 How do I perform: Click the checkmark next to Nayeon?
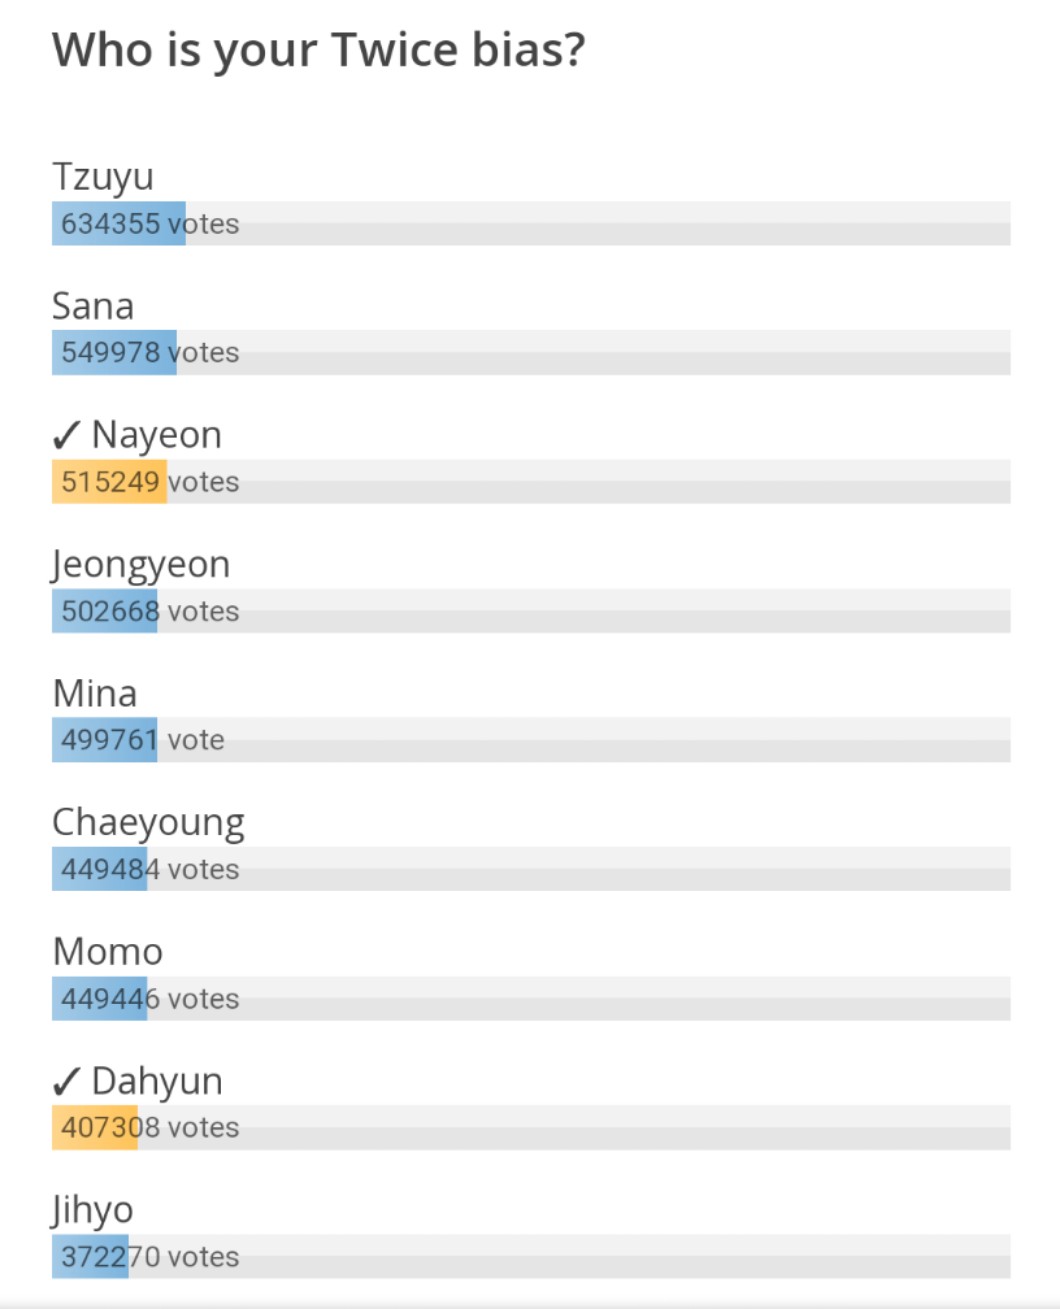[66, 435]
